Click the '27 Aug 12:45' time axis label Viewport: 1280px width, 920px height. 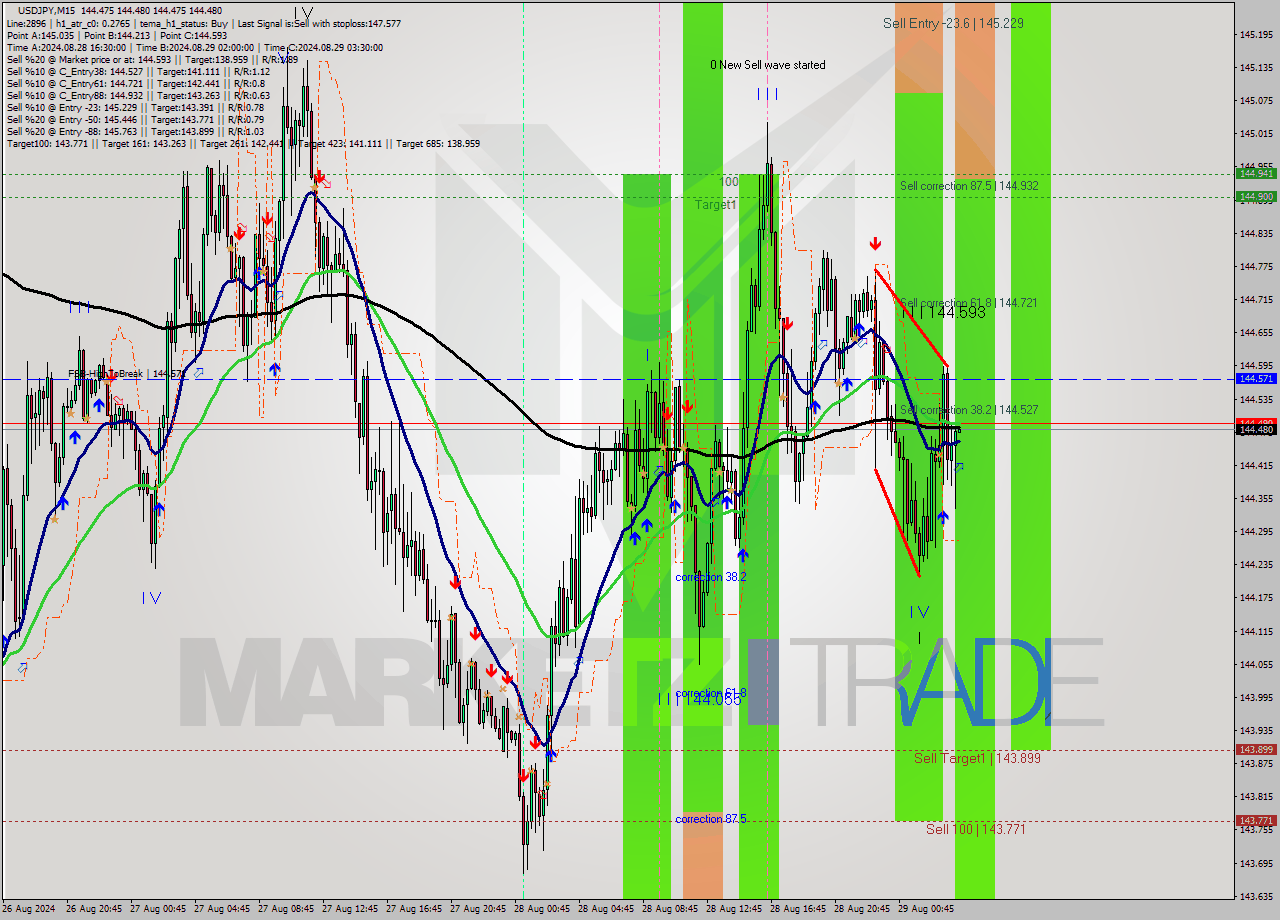pyautogui.click(x=350, y=909)
